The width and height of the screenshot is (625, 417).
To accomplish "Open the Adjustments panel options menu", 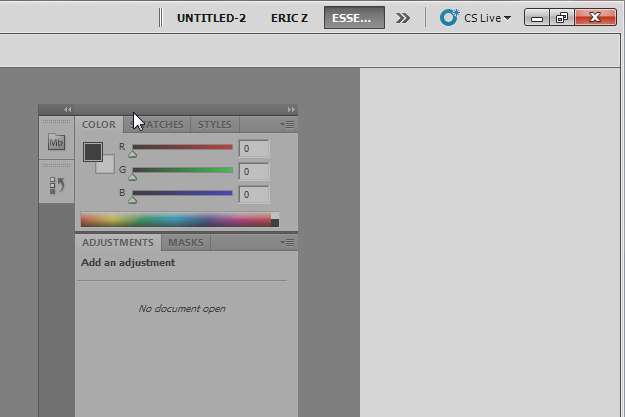I will click(x=287, y=242).
